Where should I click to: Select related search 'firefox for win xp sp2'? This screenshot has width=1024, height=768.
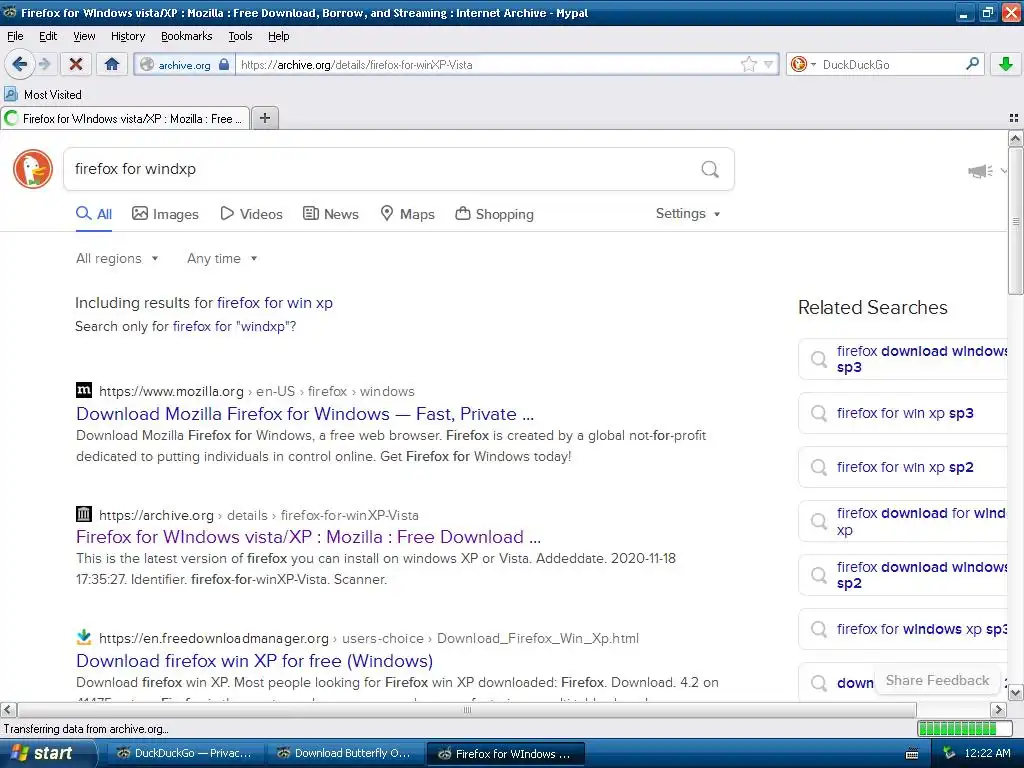click(x=904, y=468)
